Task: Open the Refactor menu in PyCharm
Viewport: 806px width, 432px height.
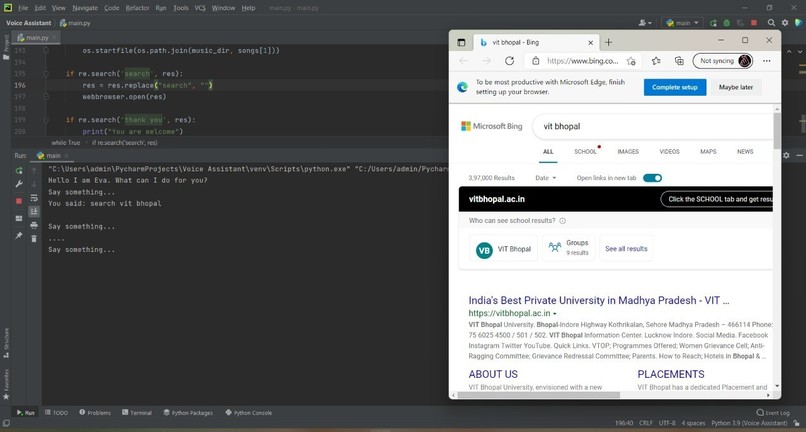Action: click(137, 8)
